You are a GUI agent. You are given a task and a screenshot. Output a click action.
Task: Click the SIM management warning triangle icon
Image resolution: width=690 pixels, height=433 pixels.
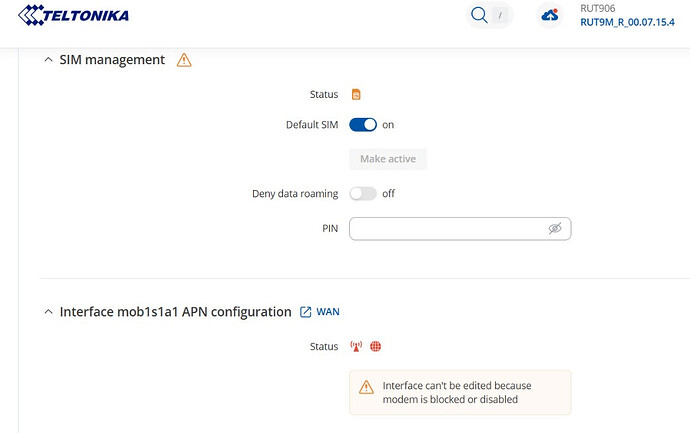(184, 60)
